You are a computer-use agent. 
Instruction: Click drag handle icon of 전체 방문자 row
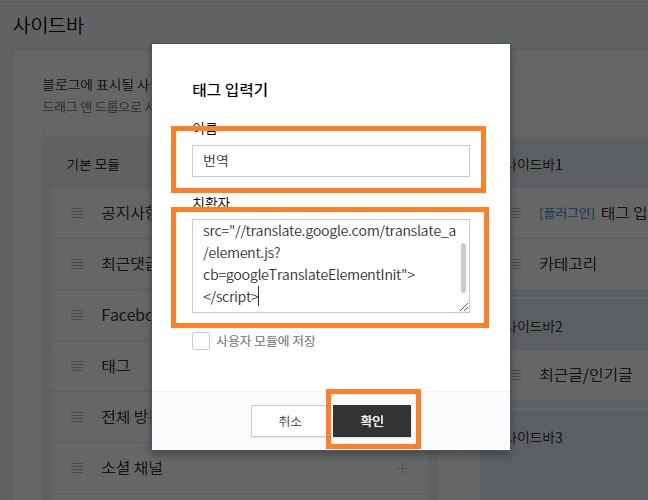coord(77,417)
